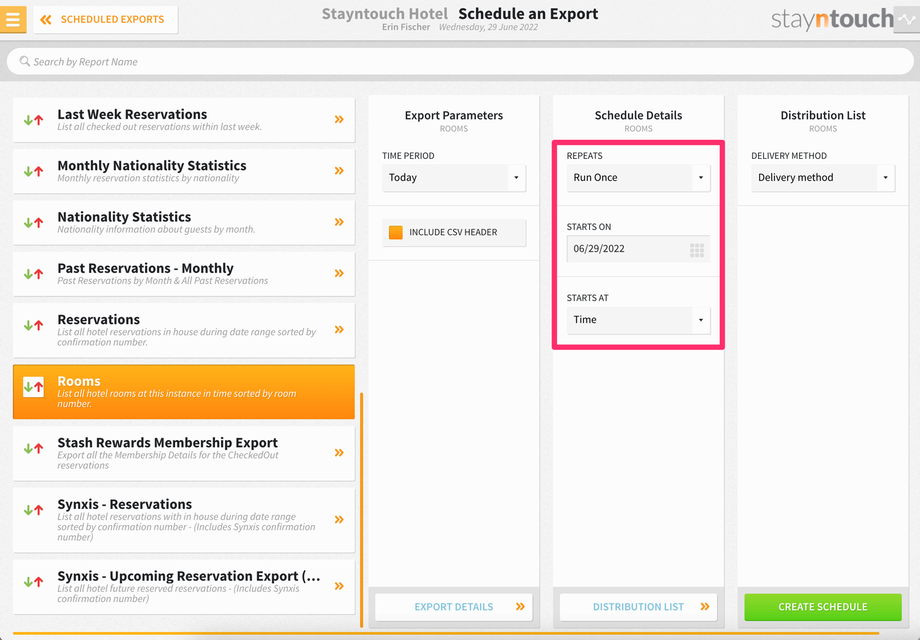Click the arrows icon for Last Week Reservations
920x640 pixels.
point(33,120)
